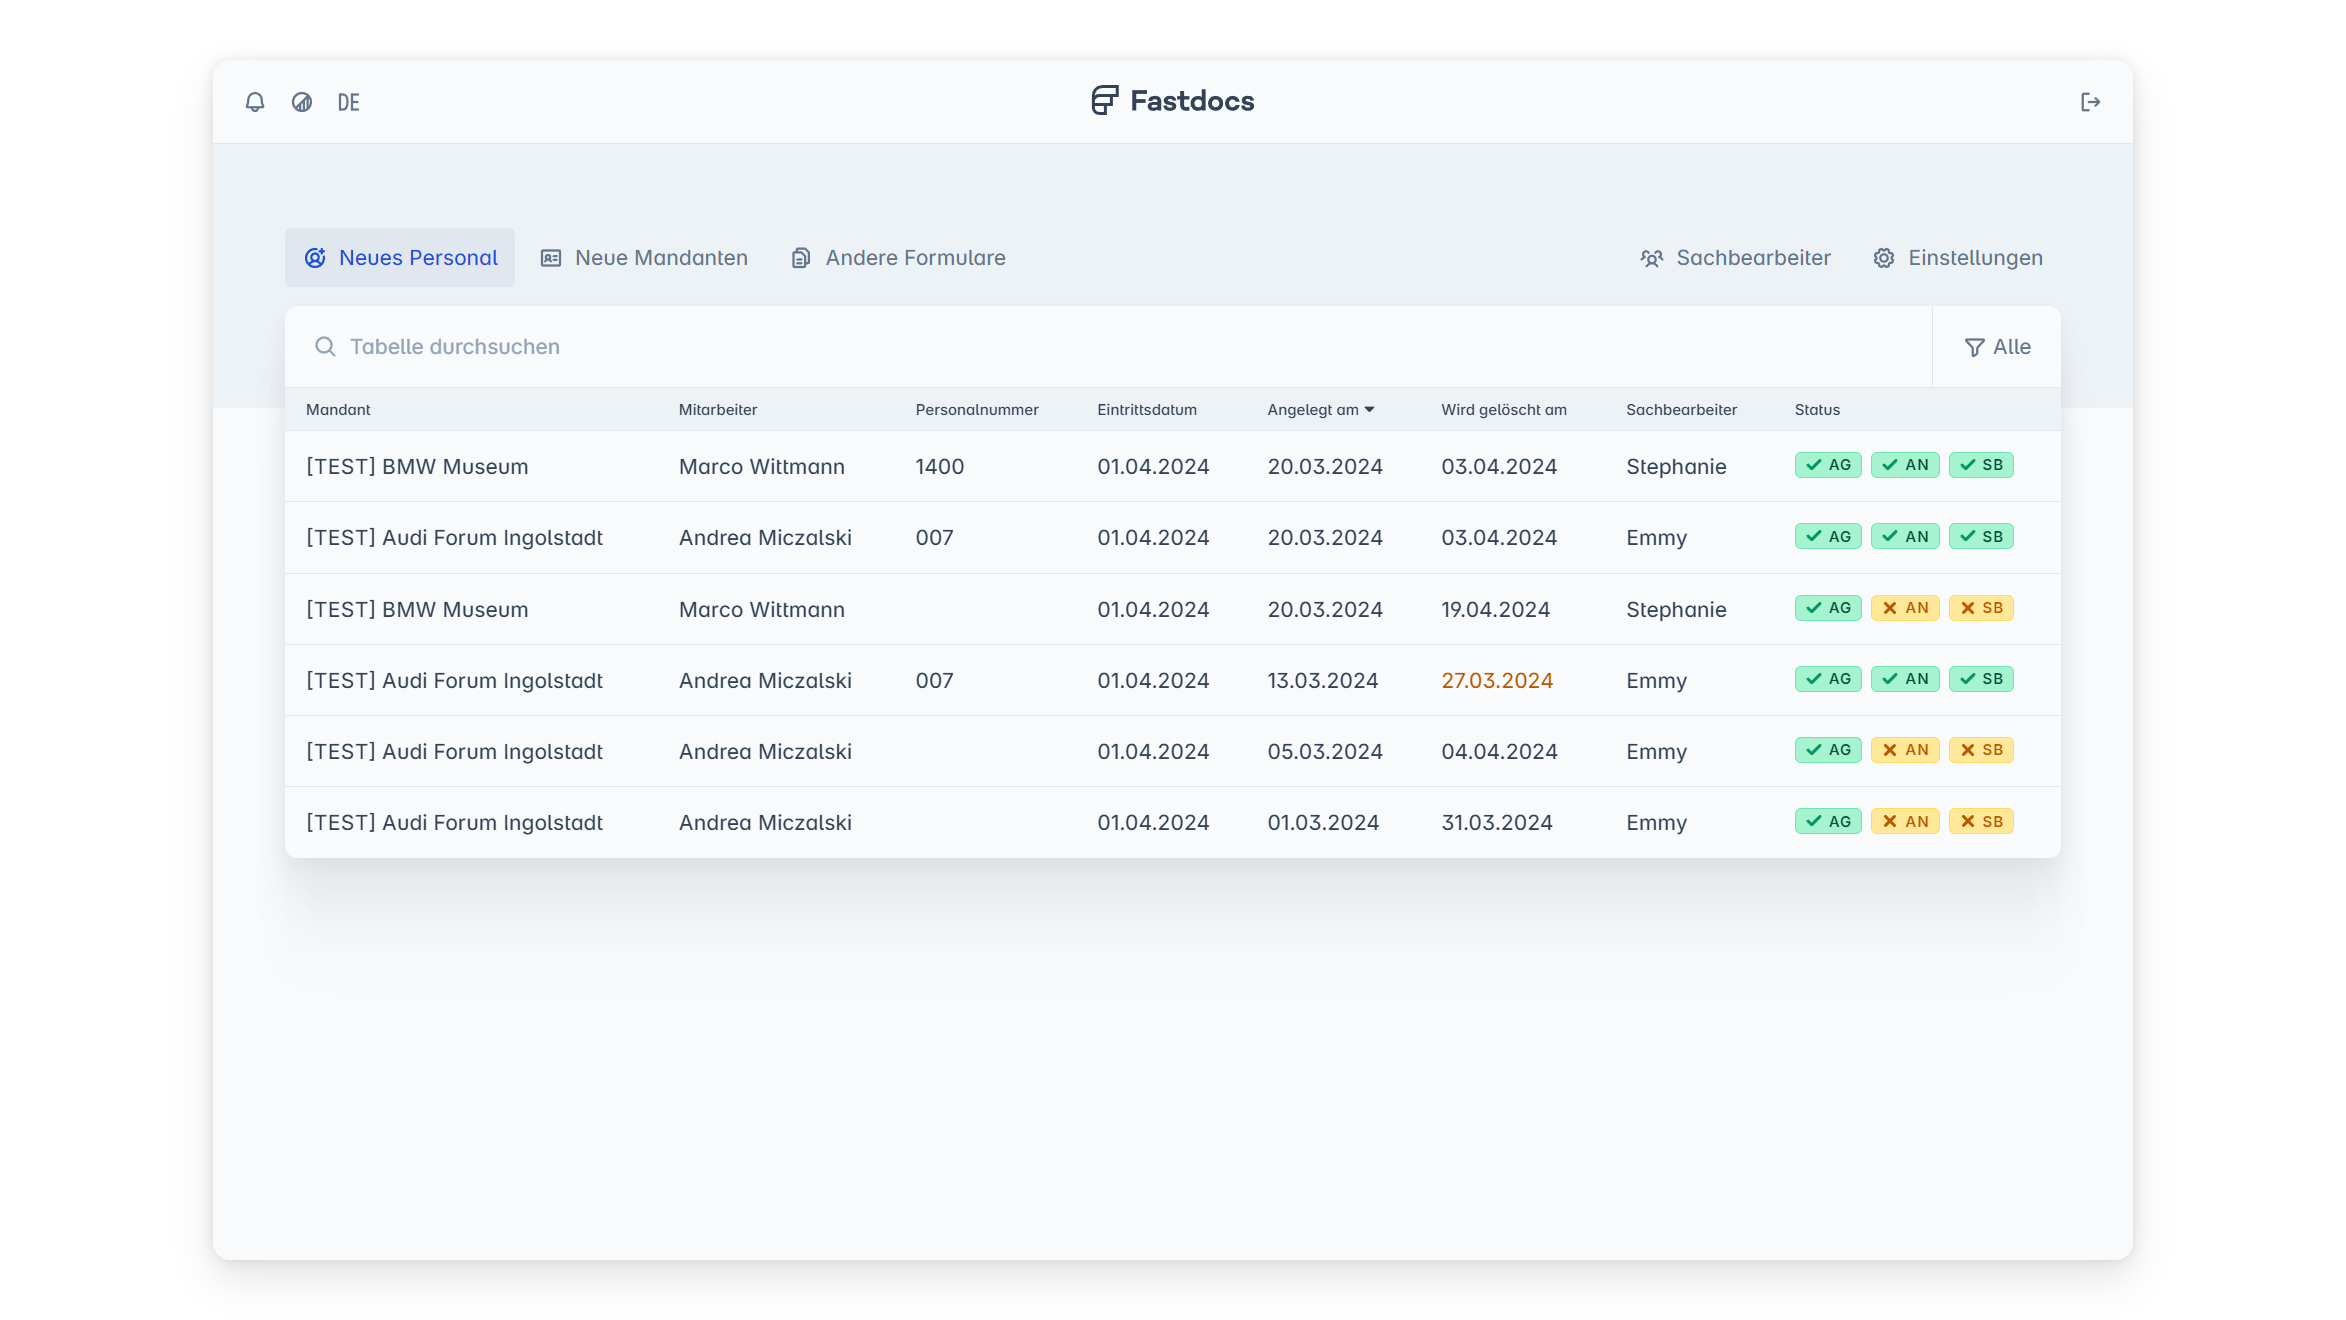Viewport: 2346px width, 1320px height.
Task: Sort by Angelegt am column arrow
Action: [1369, 410]
